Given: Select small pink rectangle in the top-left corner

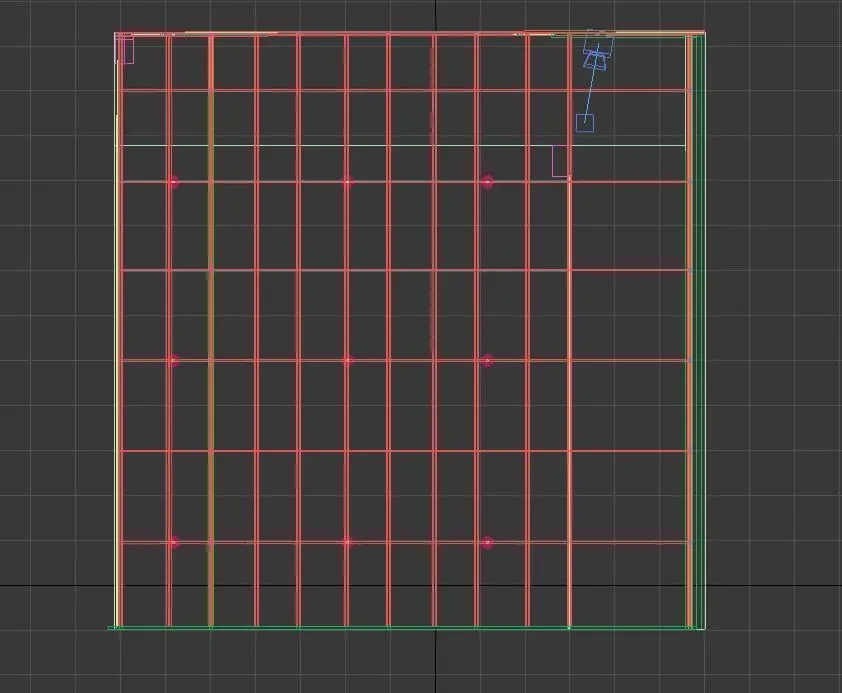Looking at the screenshot, I should 125,49.
